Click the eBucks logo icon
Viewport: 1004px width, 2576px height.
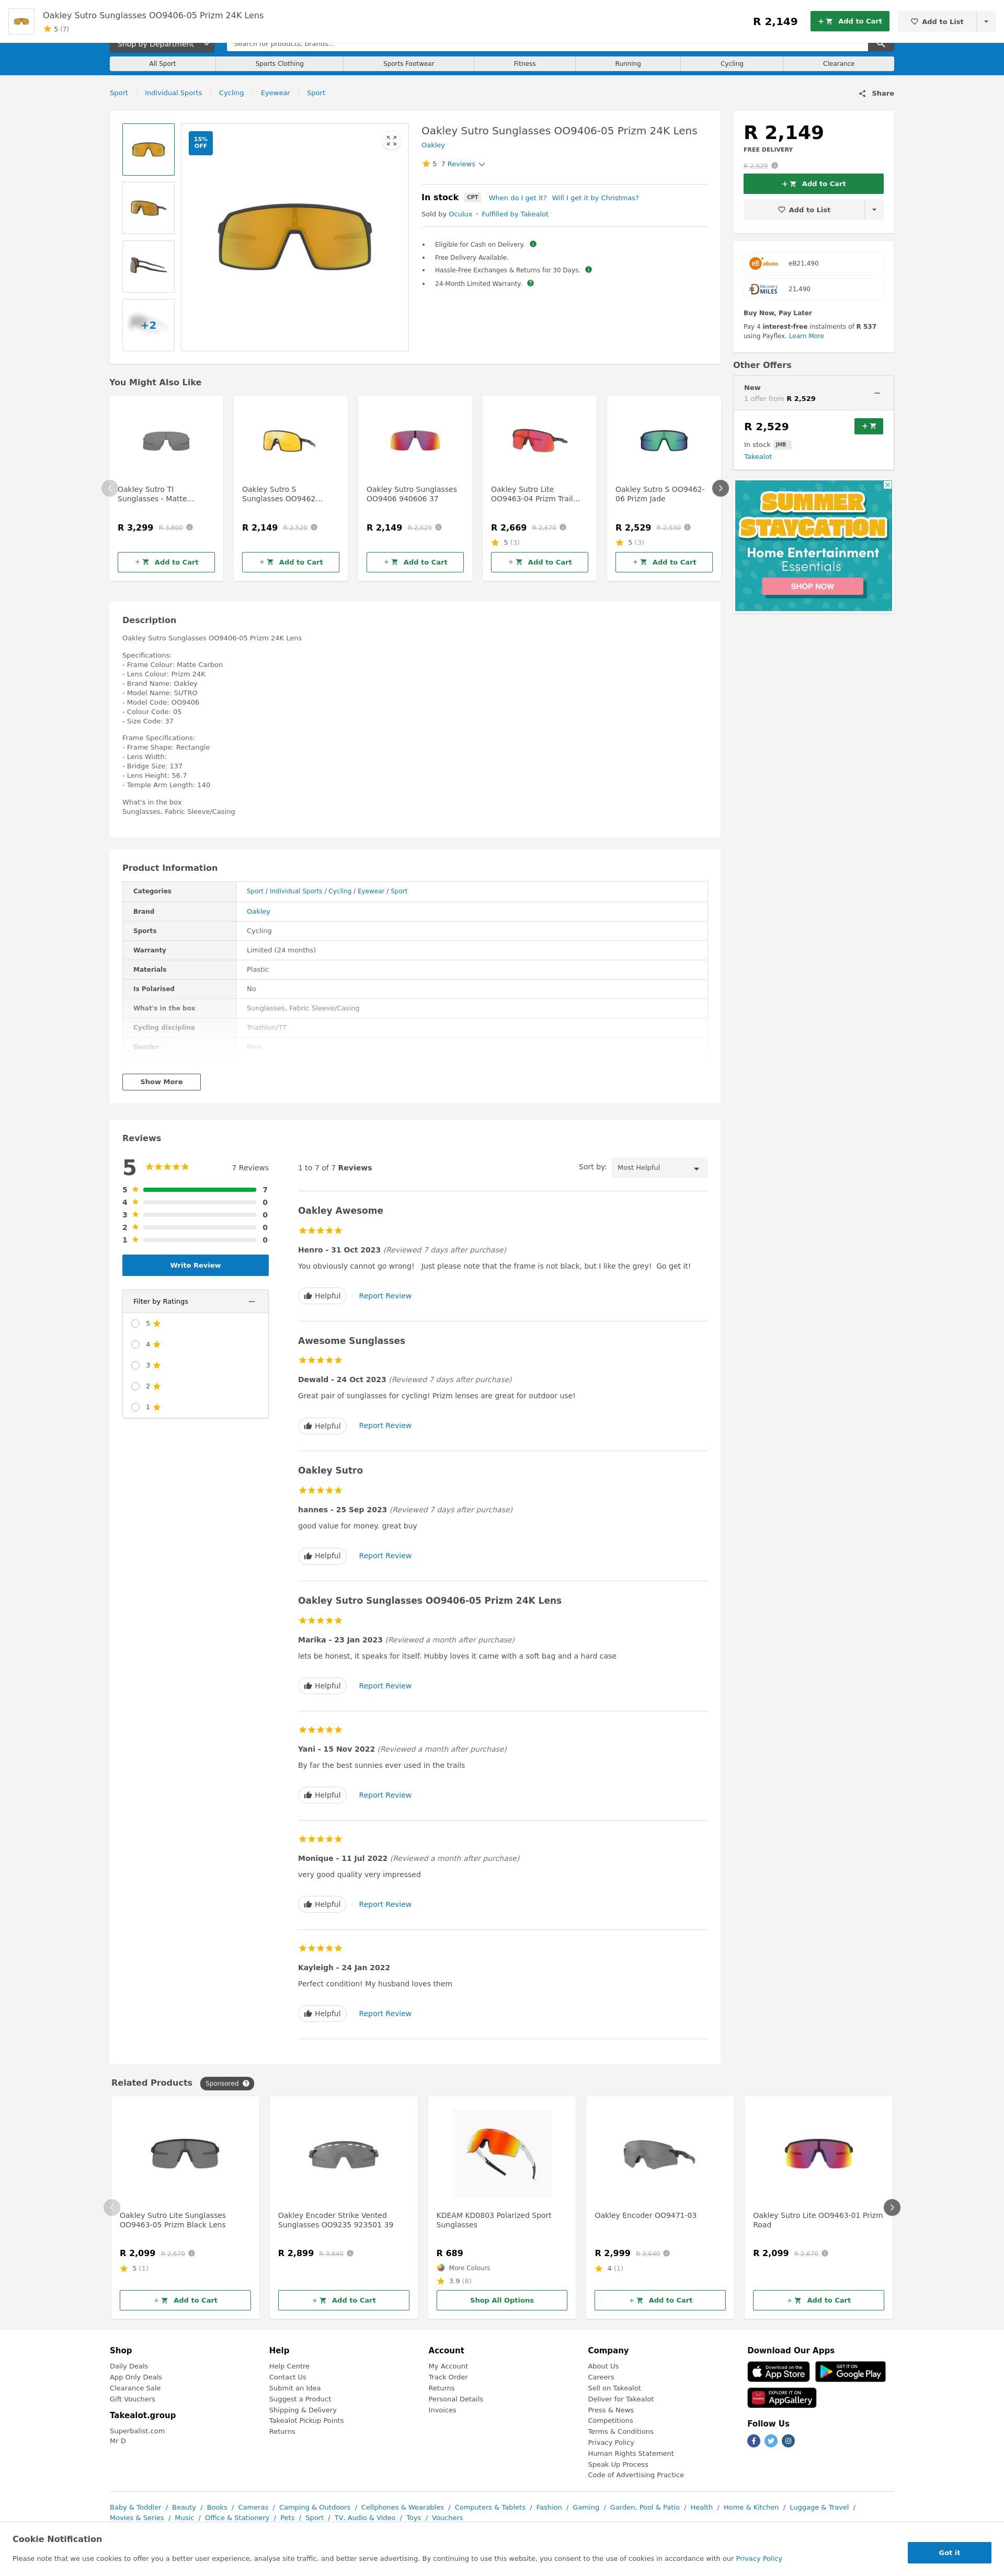(x=763, y=264)
